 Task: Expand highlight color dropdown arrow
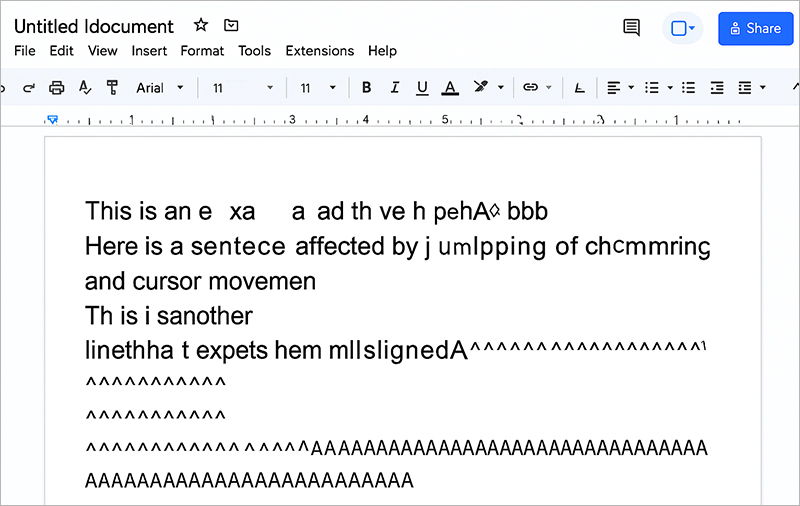(501, 88)
